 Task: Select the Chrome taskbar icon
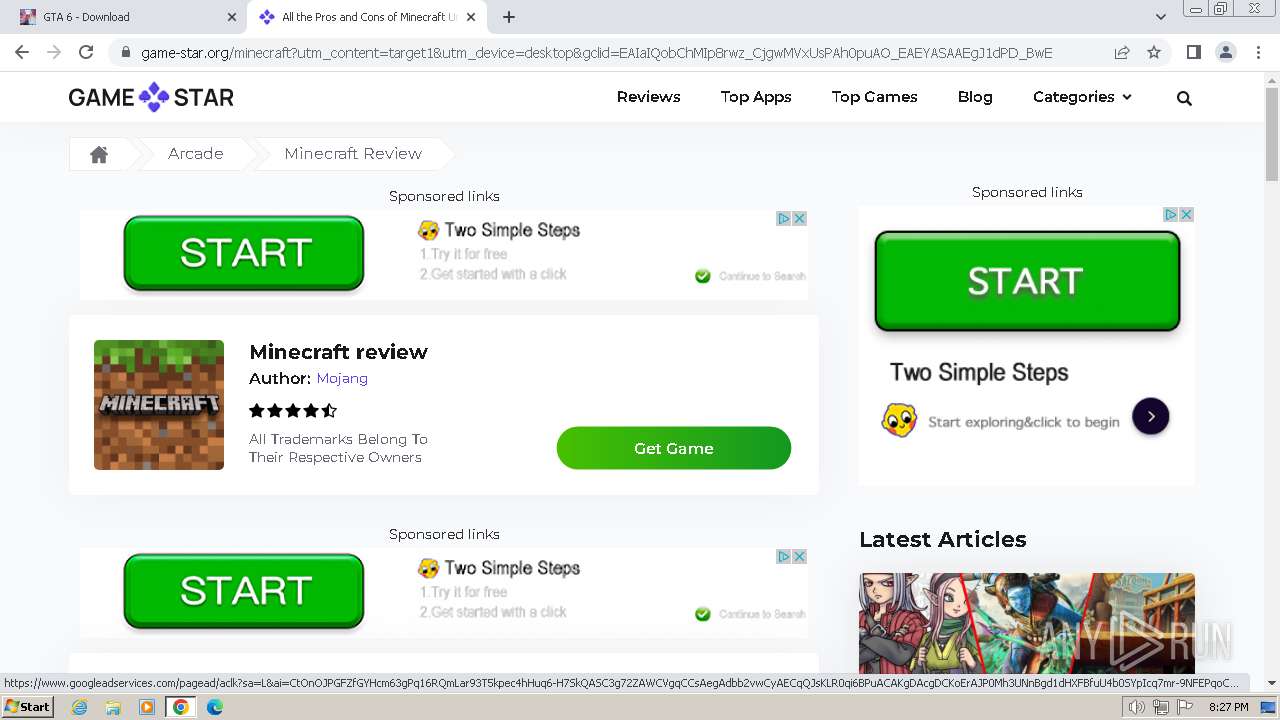pos(180,707)
